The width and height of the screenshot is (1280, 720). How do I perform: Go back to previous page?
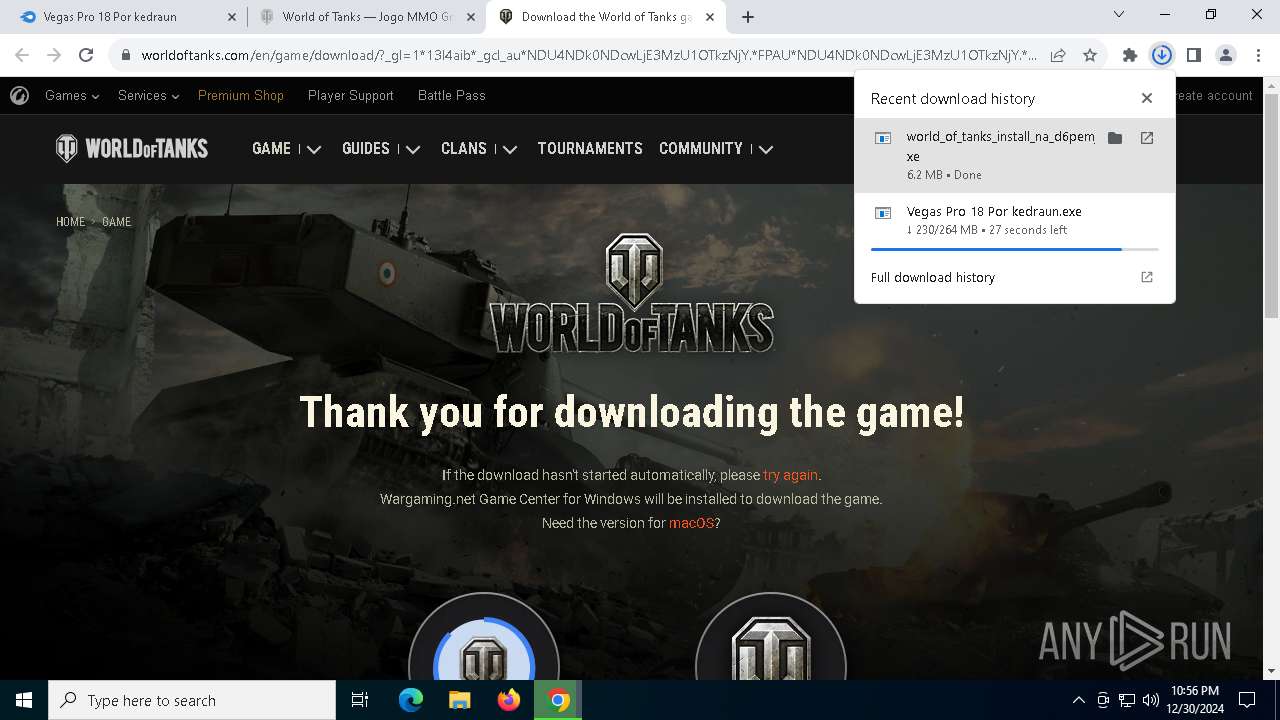(x=22, y=55)
